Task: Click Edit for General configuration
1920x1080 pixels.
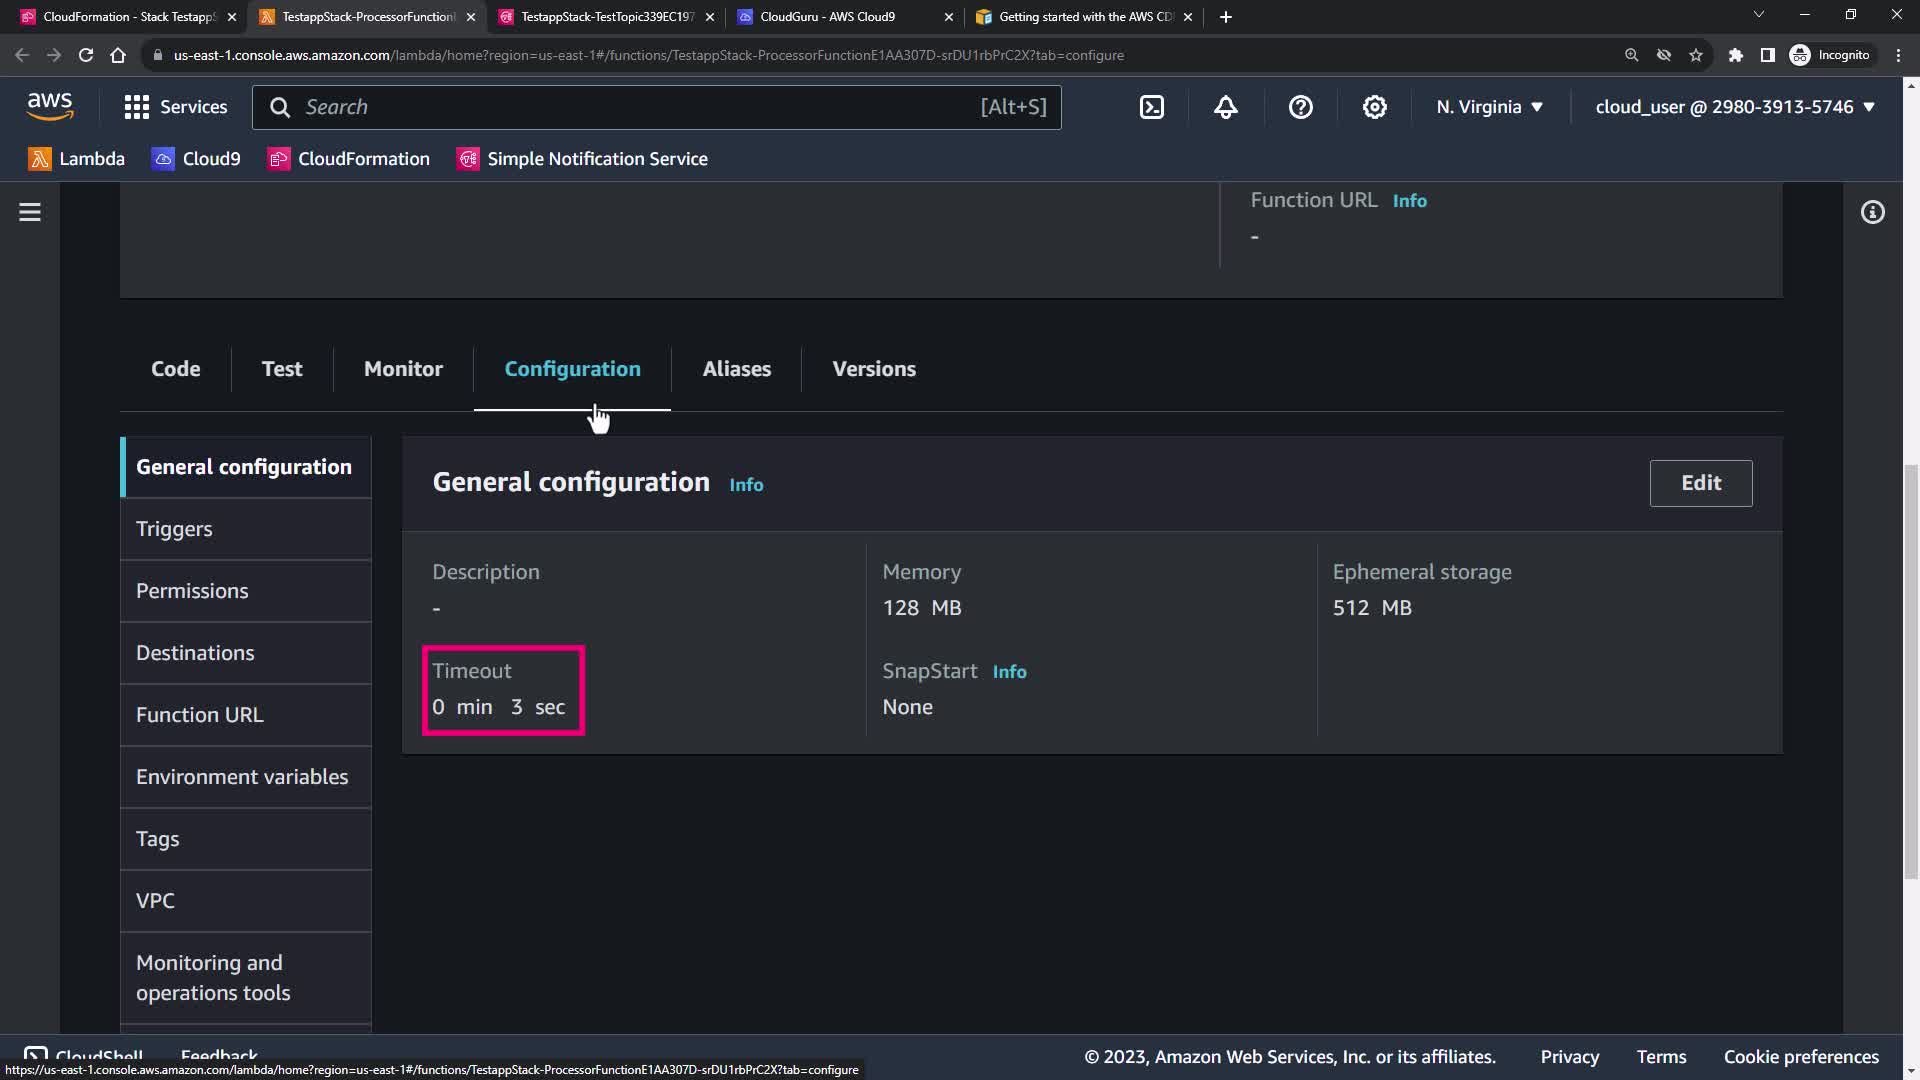Action: 1700,483
